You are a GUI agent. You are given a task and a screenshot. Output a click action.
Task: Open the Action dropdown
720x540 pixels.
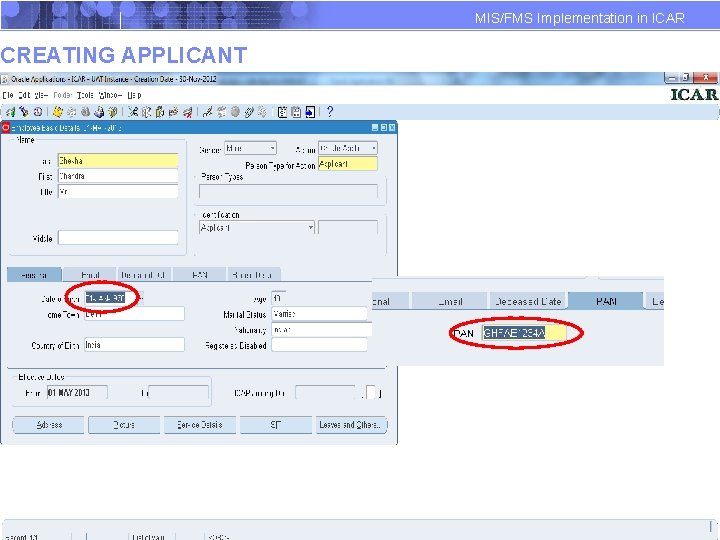(x=348, y=148)
